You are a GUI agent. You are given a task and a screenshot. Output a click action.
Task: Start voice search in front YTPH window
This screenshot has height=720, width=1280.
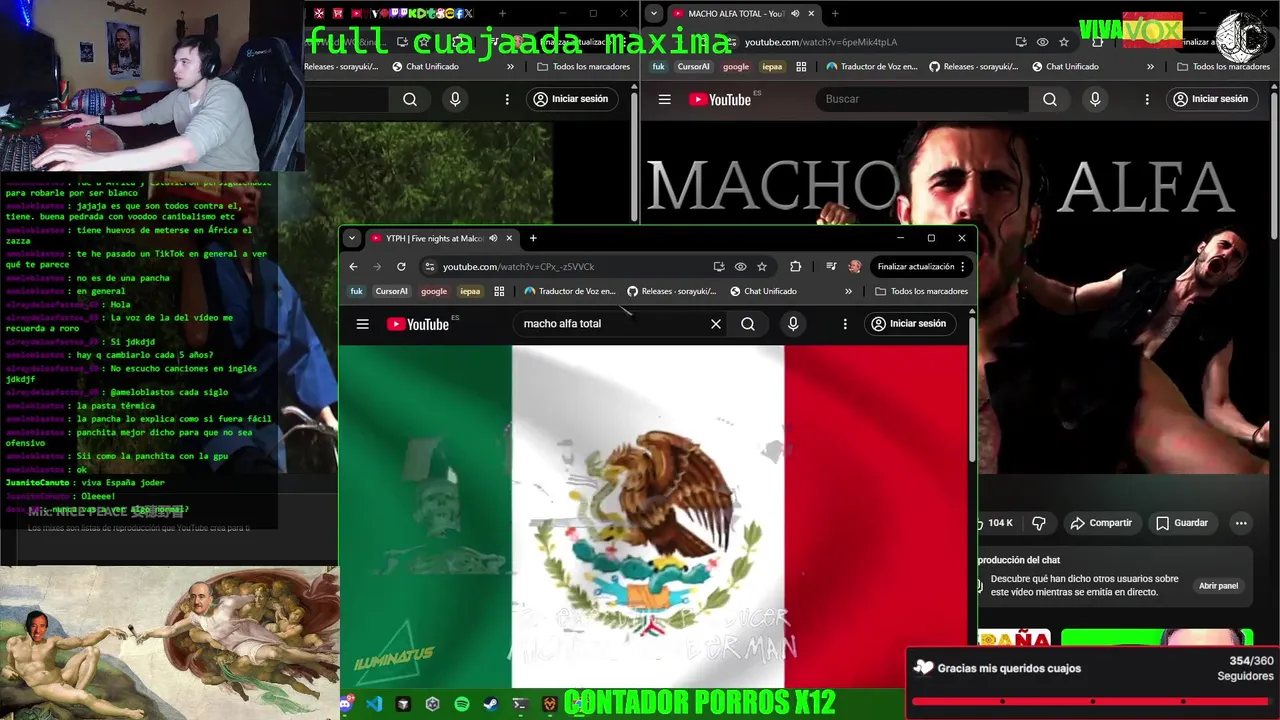(x=793, y=324)
